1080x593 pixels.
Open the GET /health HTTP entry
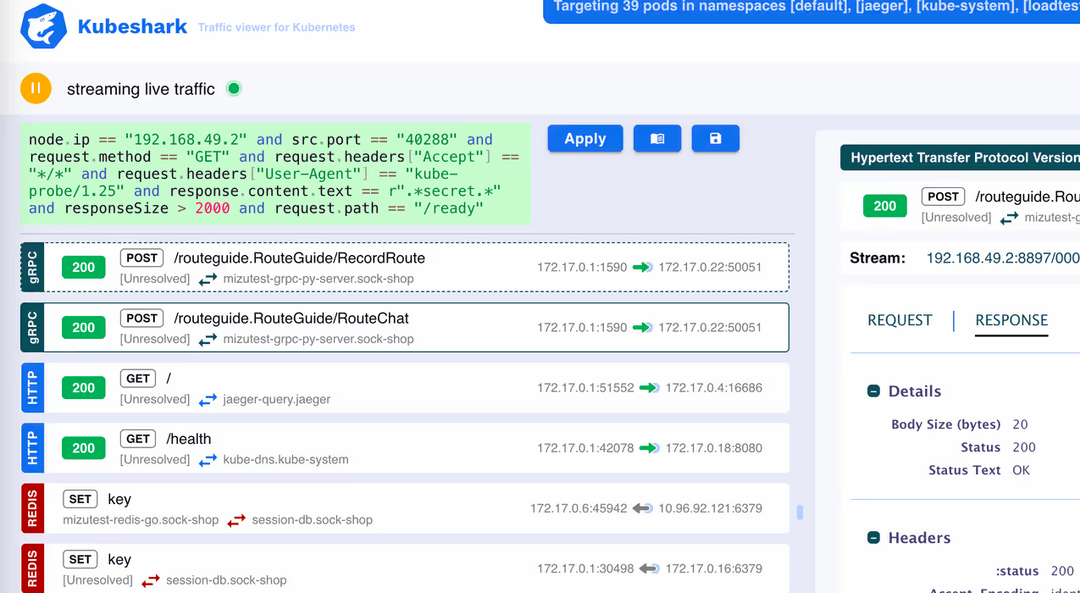405,448
